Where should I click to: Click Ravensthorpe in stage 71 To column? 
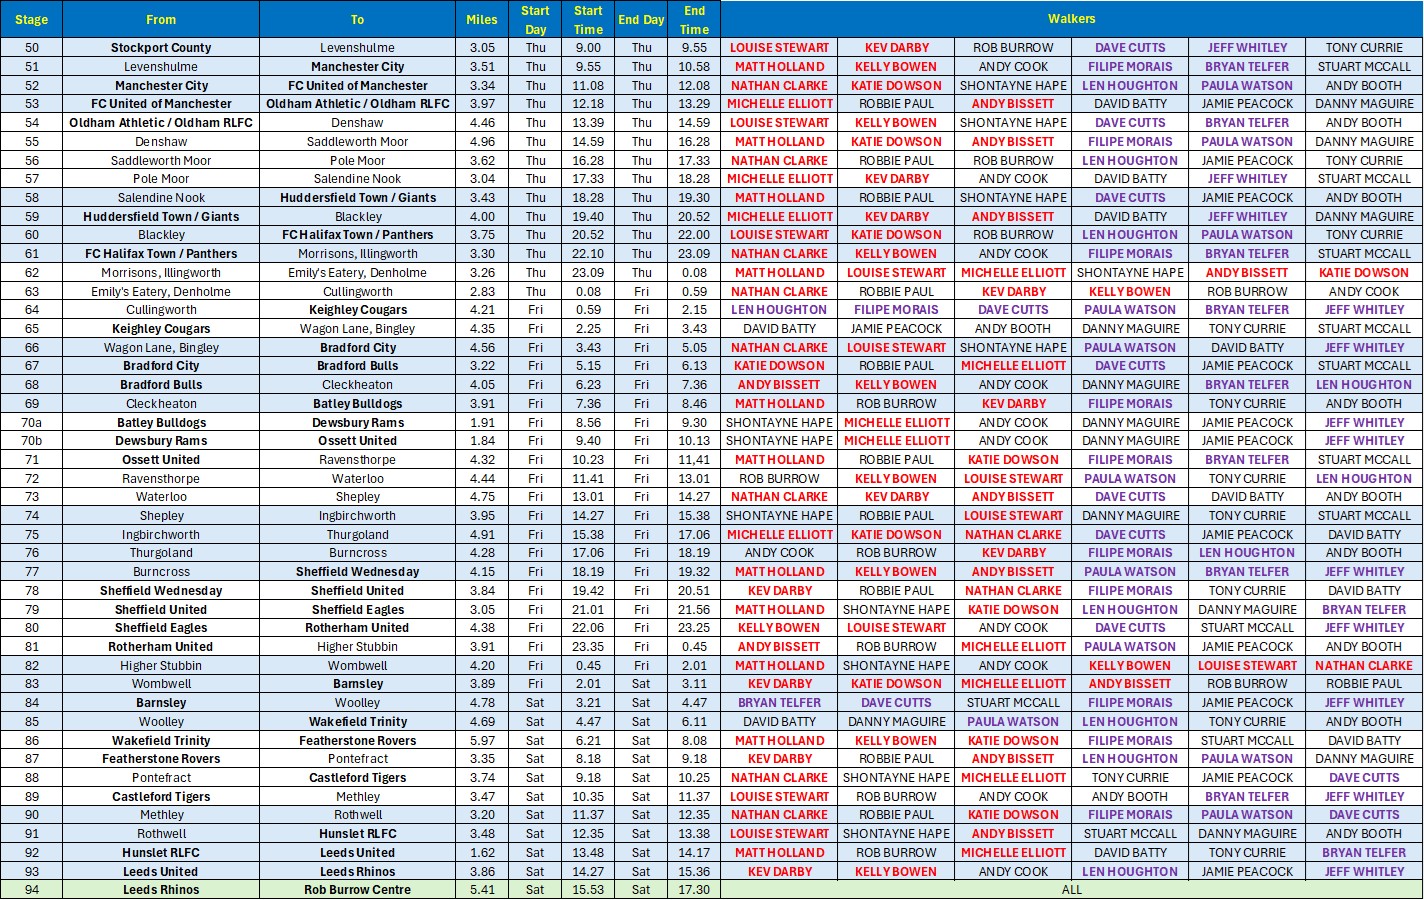point(358,460)
